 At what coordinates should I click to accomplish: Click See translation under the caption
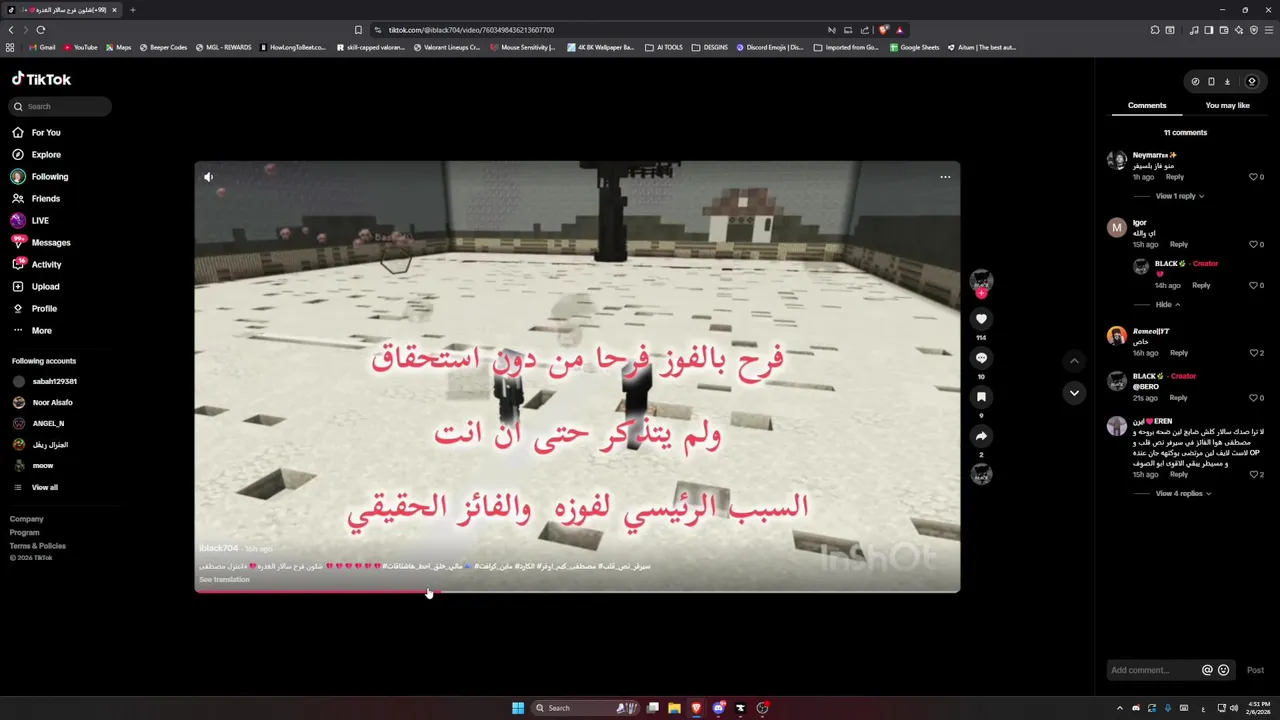(224, 580)
